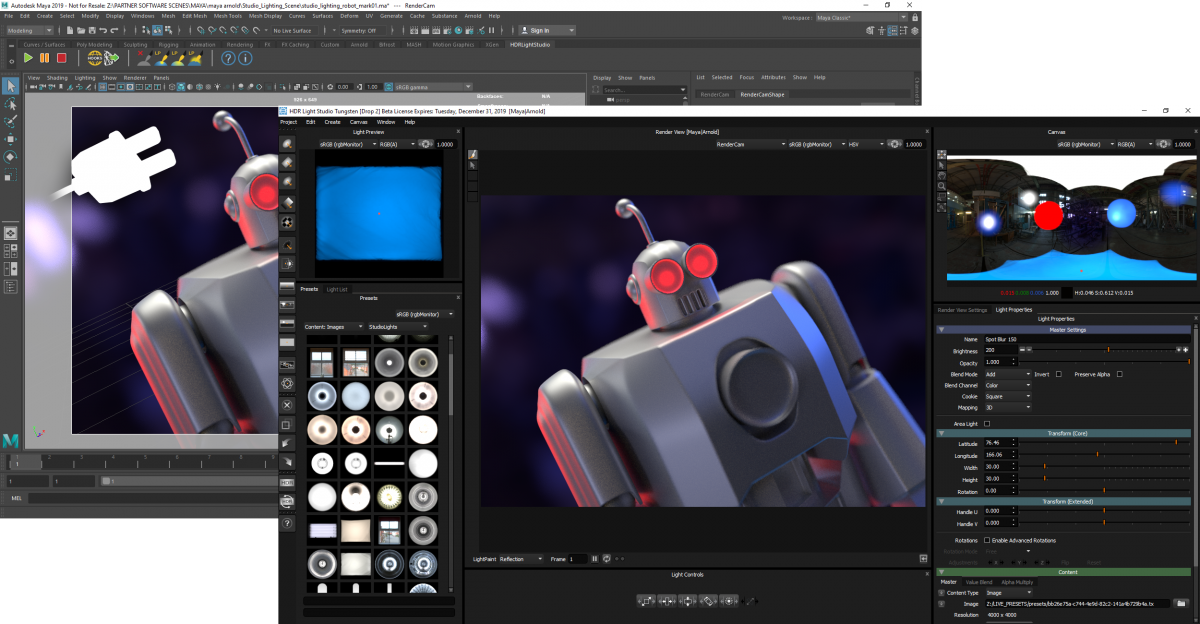The image size is (1200, 624).
Task: Open the Content Type Image dropdown
Action: pyautogui.click(x=1007, y=593)
